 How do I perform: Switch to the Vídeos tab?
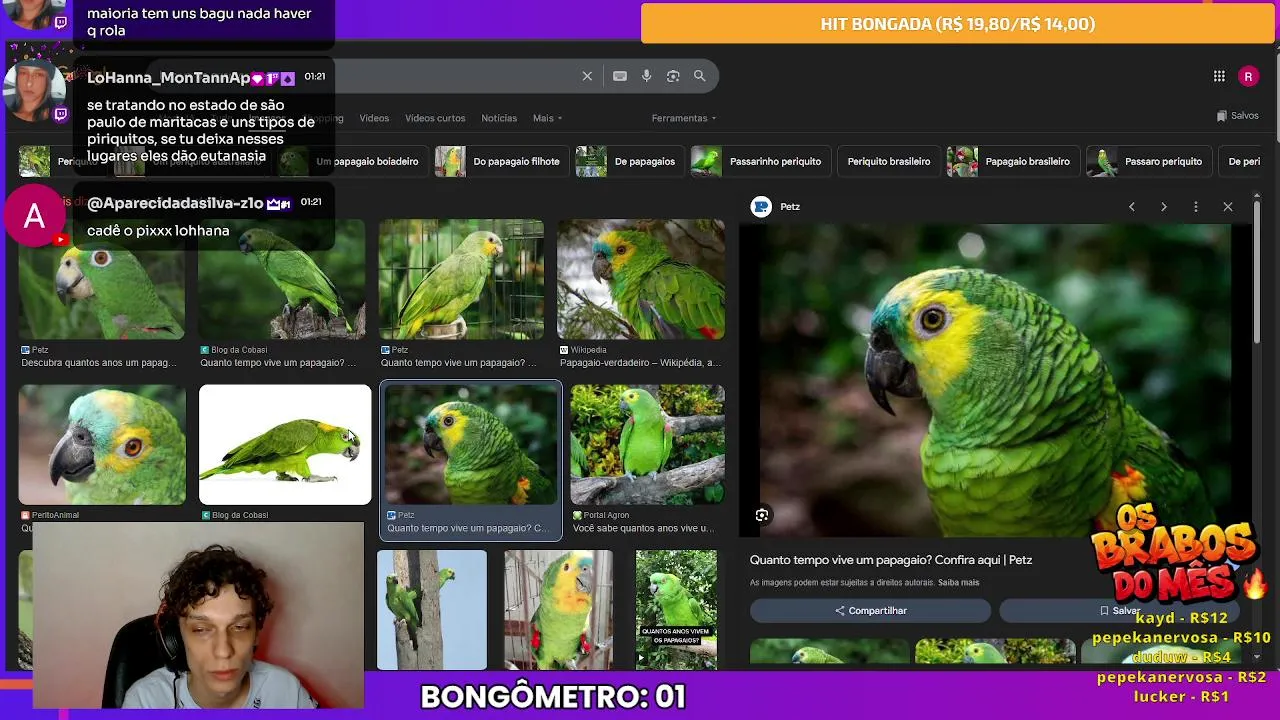(x=374, y=118)
